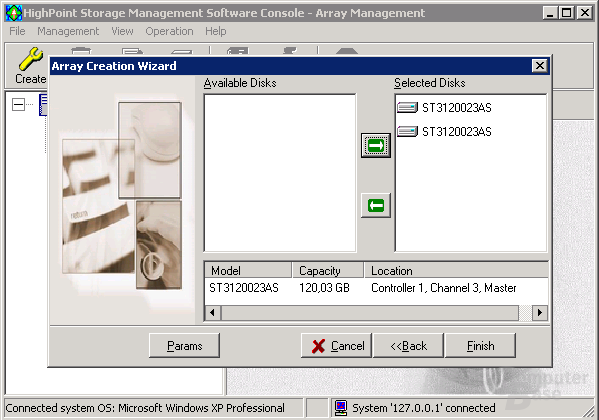This screenshot has width=599, height=420.
Task: Click inside the empty Available Disks list box
Action: [x=280, y=173]
